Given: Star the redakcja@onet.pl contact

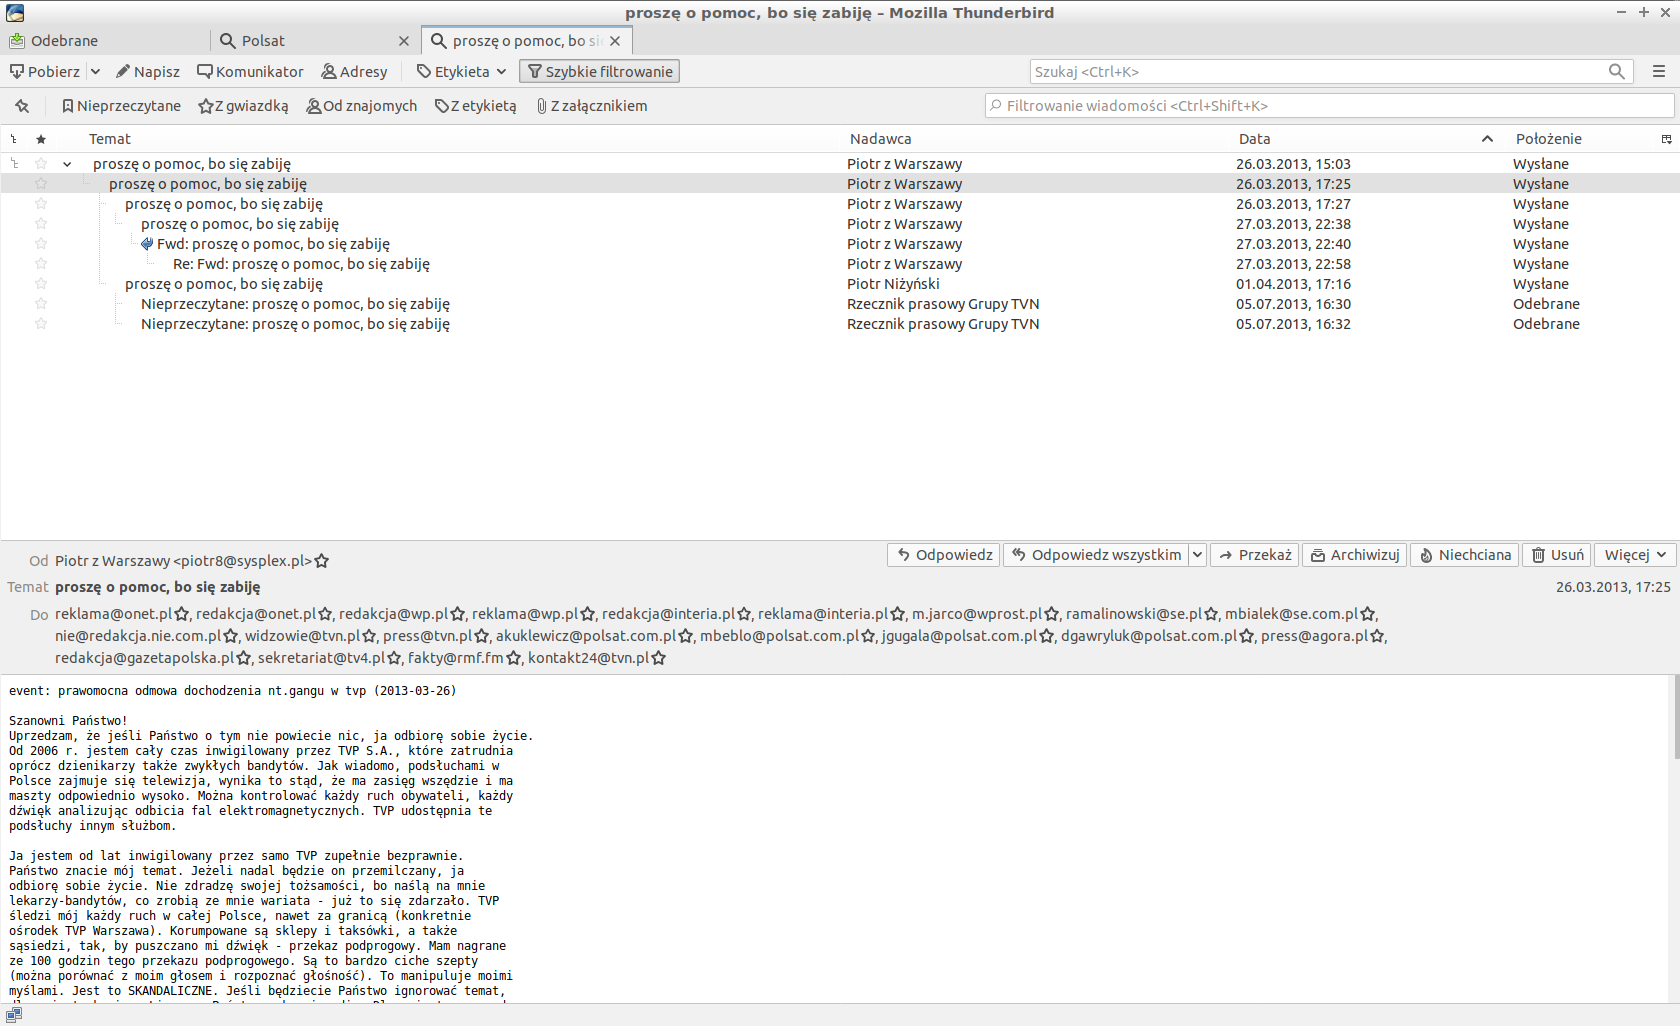Looking at the screenshot, I should click(x=324, y=615).
